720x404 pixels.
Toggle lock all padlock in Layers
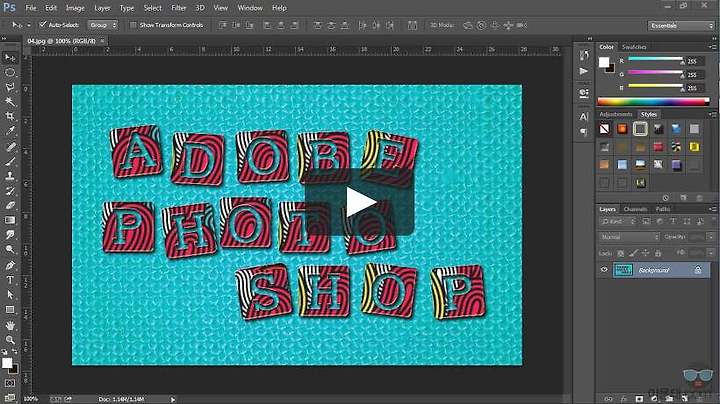point(658,253)
